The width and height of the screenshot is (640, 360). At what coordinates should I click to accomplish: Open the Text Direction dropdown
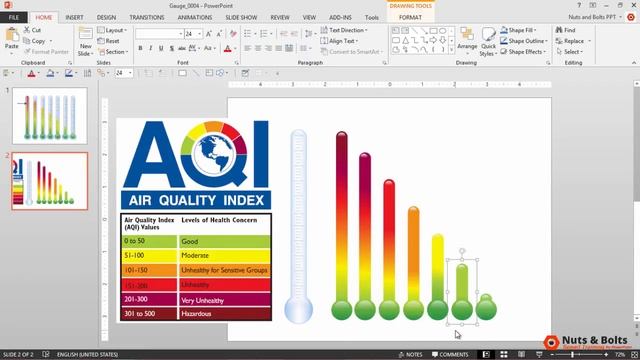click(x=344, y=30)
